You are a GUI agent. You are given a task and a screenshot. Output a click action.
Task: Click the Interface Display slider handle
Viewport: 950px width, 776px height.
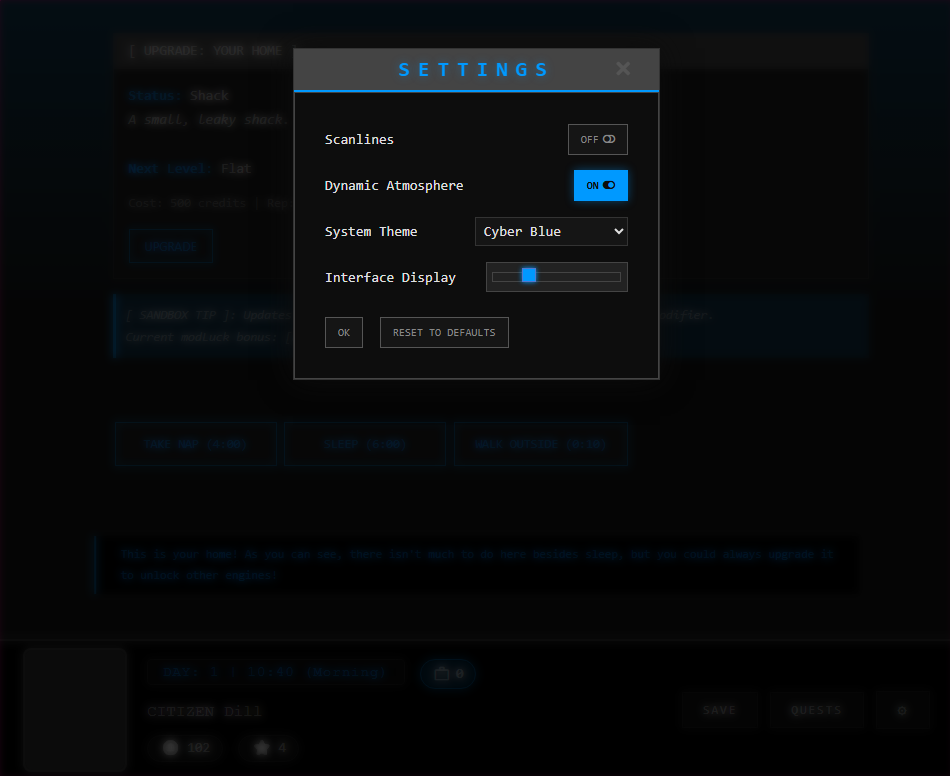point(529,276)
